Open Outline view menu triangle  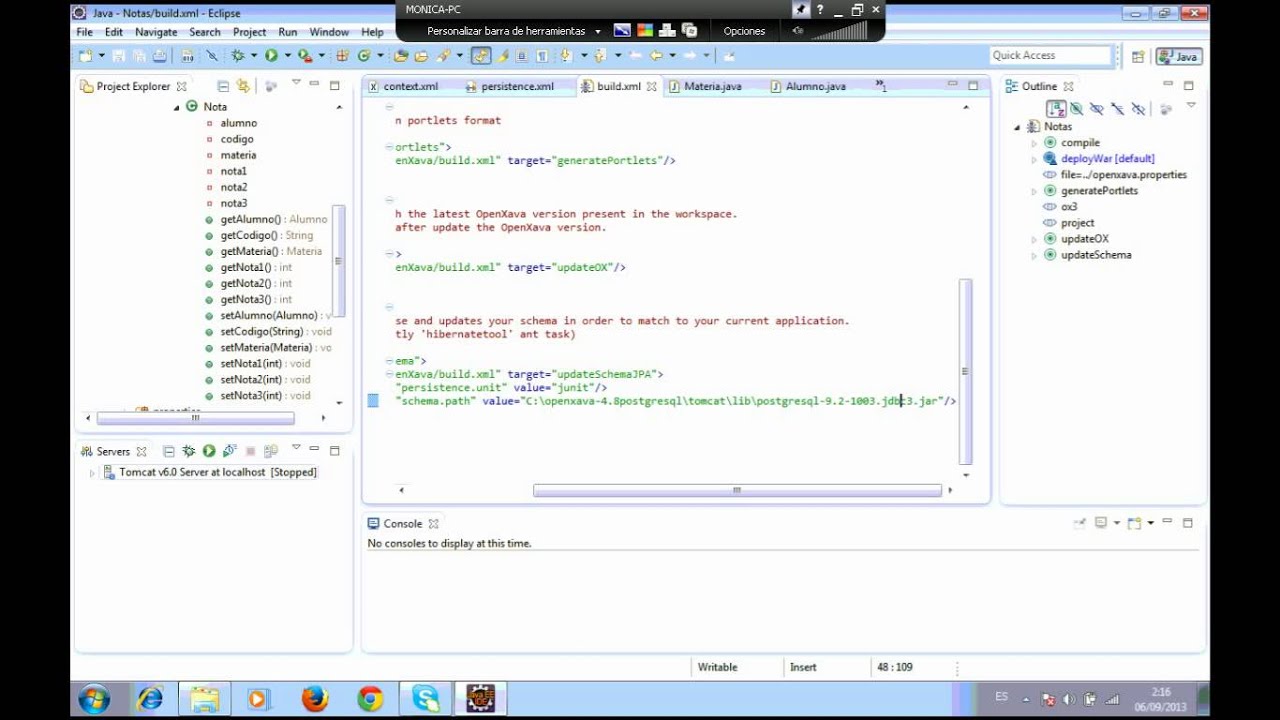pyautogui.click(x=1191, y=105)
